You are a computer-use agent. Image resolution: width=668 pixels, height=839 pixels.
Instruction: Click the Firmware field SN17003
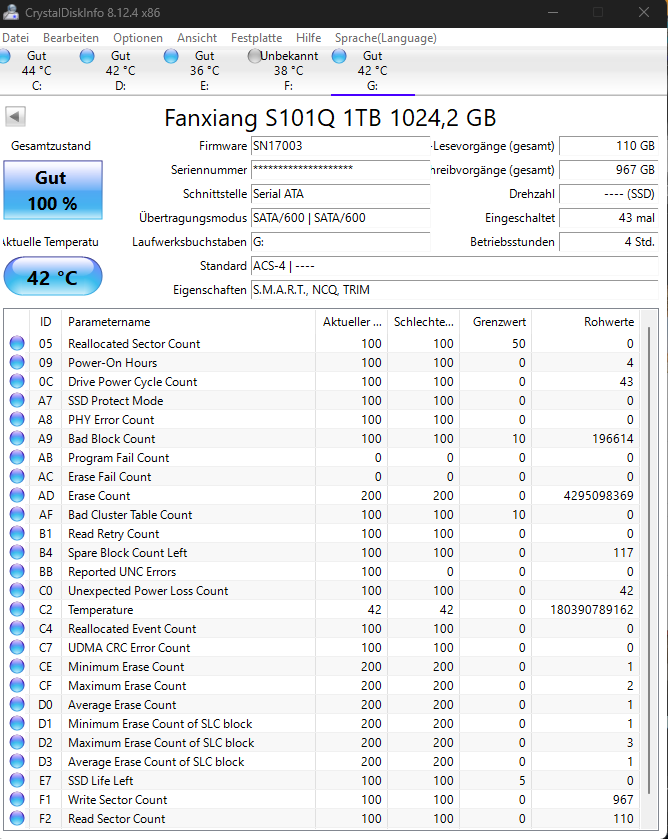click(x=340, y=146)
